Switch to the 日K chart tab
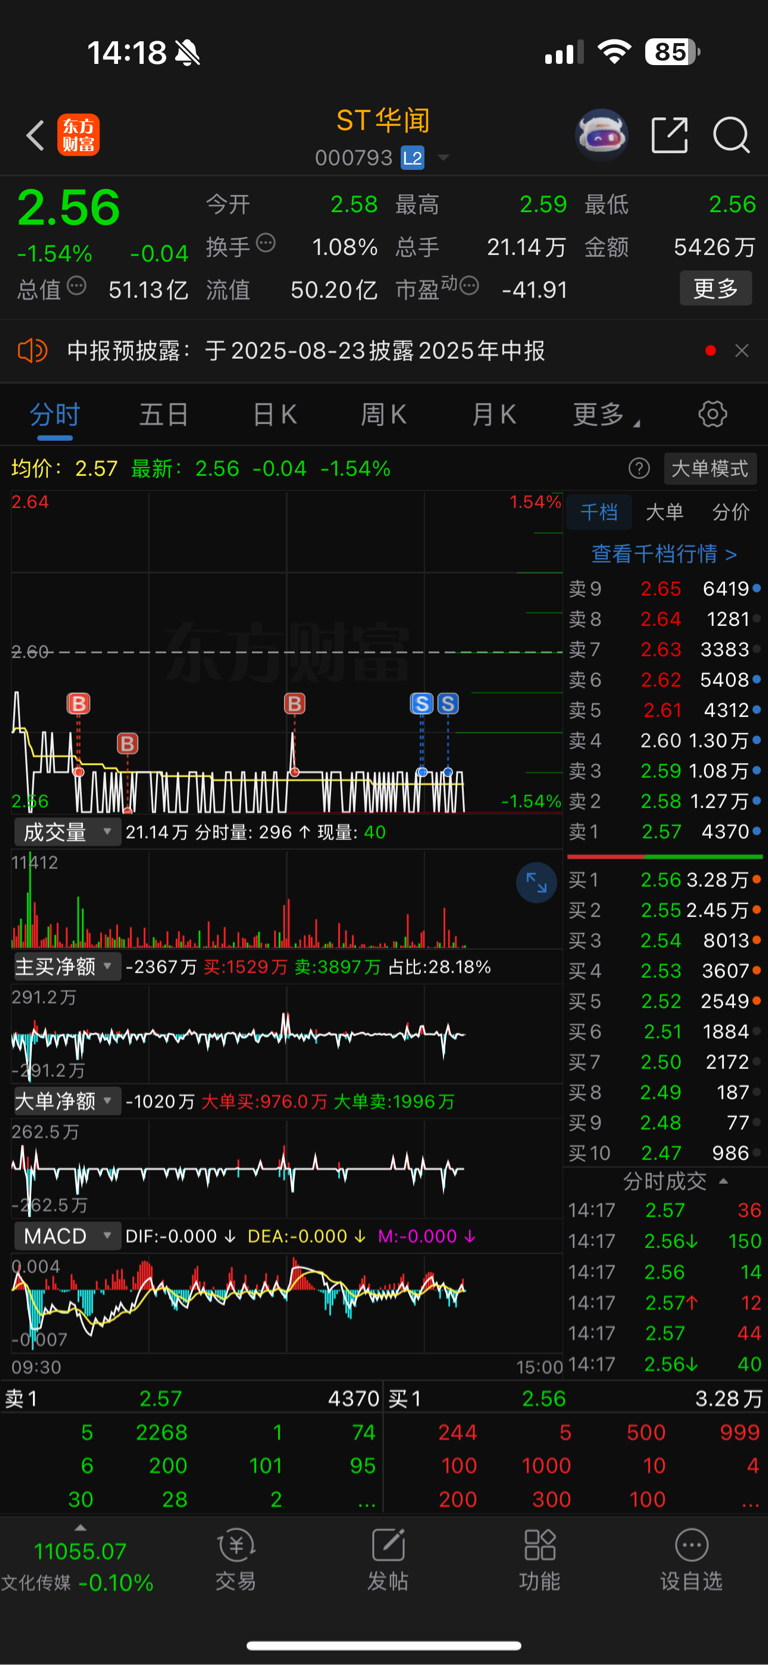The width and height of the screenshot is (768, 1665). click(x=274, y=415)
